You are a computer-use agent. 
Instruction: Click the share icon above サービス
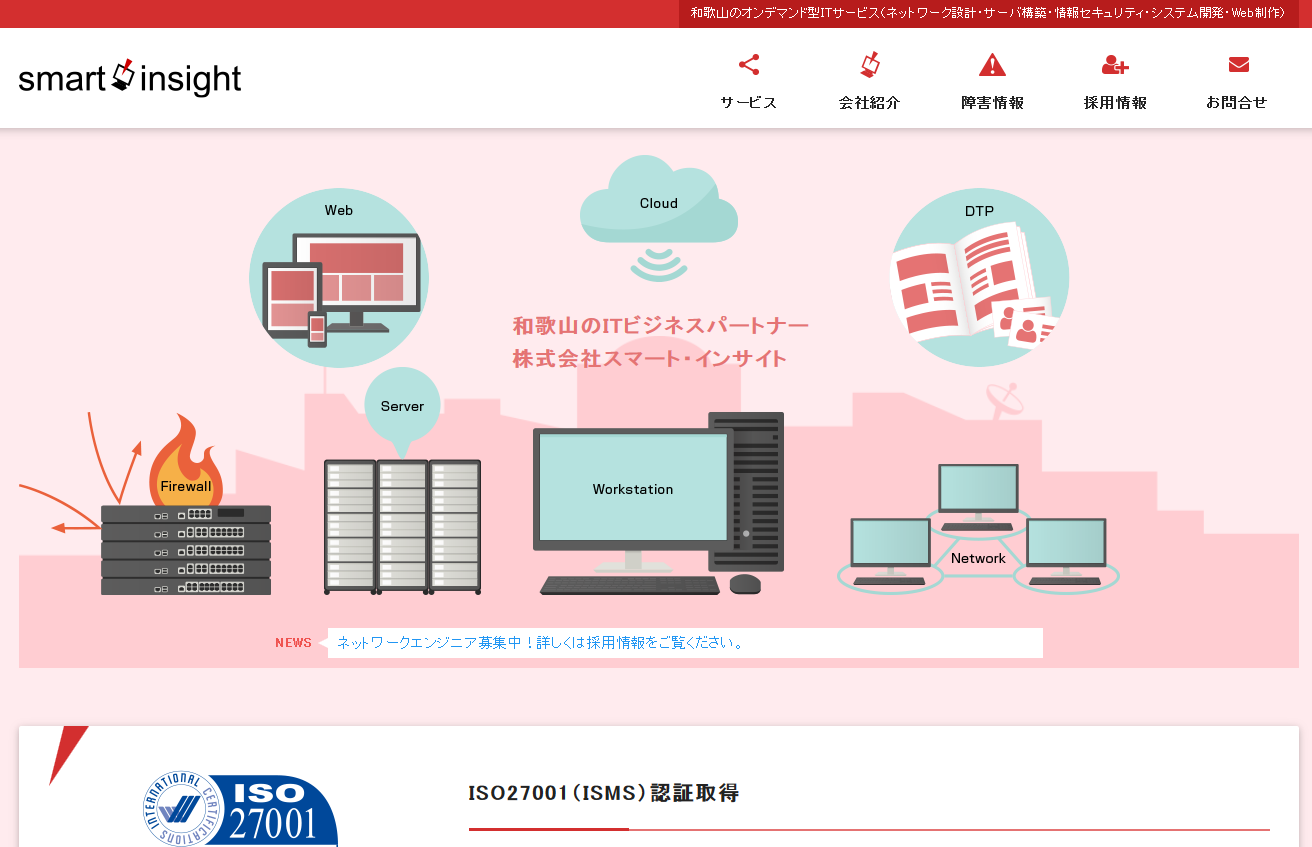(x=749, y=65)
